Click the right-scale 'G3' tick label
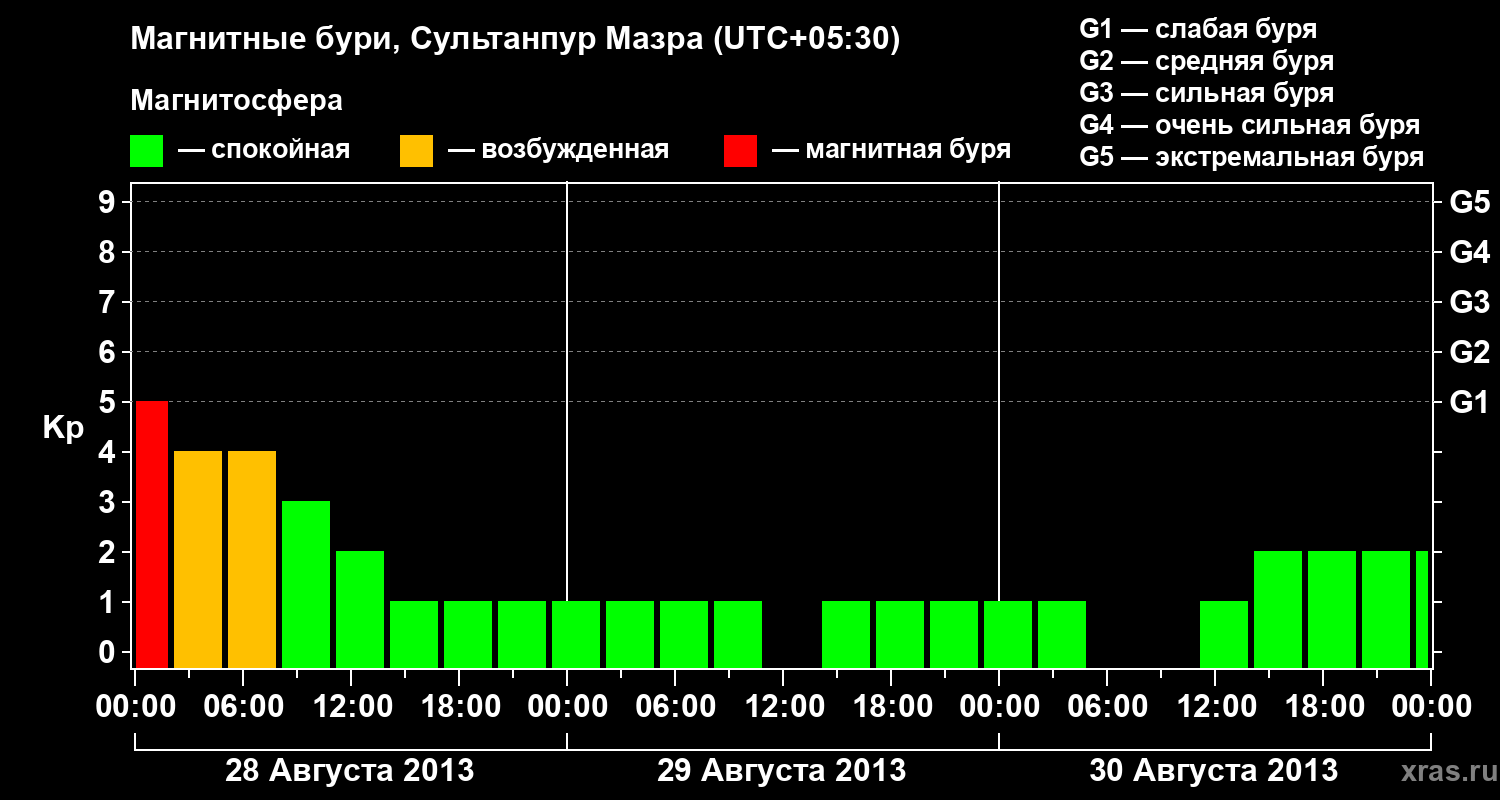Screen dimensions: 1500x800 coord(1469,303)
